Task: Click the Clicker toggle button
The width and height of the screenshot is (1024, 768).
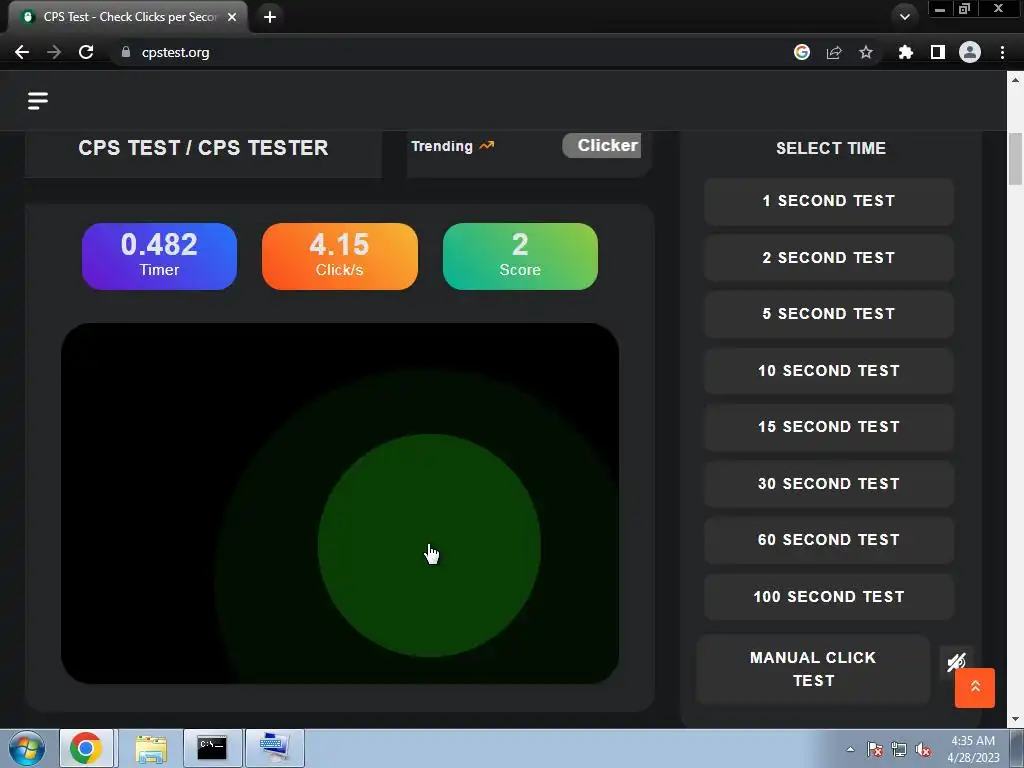Action: (602, 146)
